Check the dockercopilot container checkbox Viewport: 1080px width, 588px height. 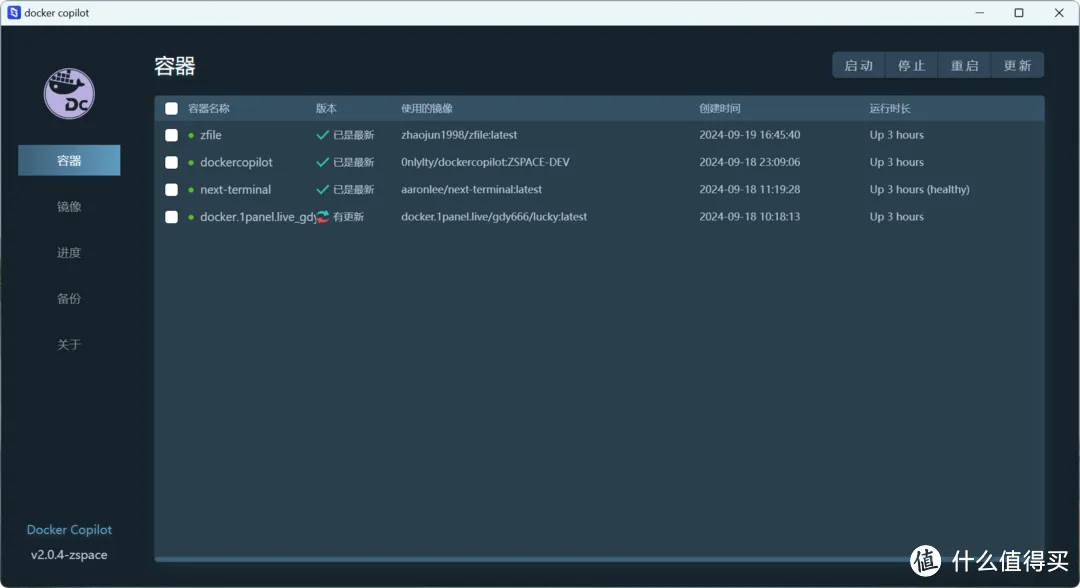[172, 162]
